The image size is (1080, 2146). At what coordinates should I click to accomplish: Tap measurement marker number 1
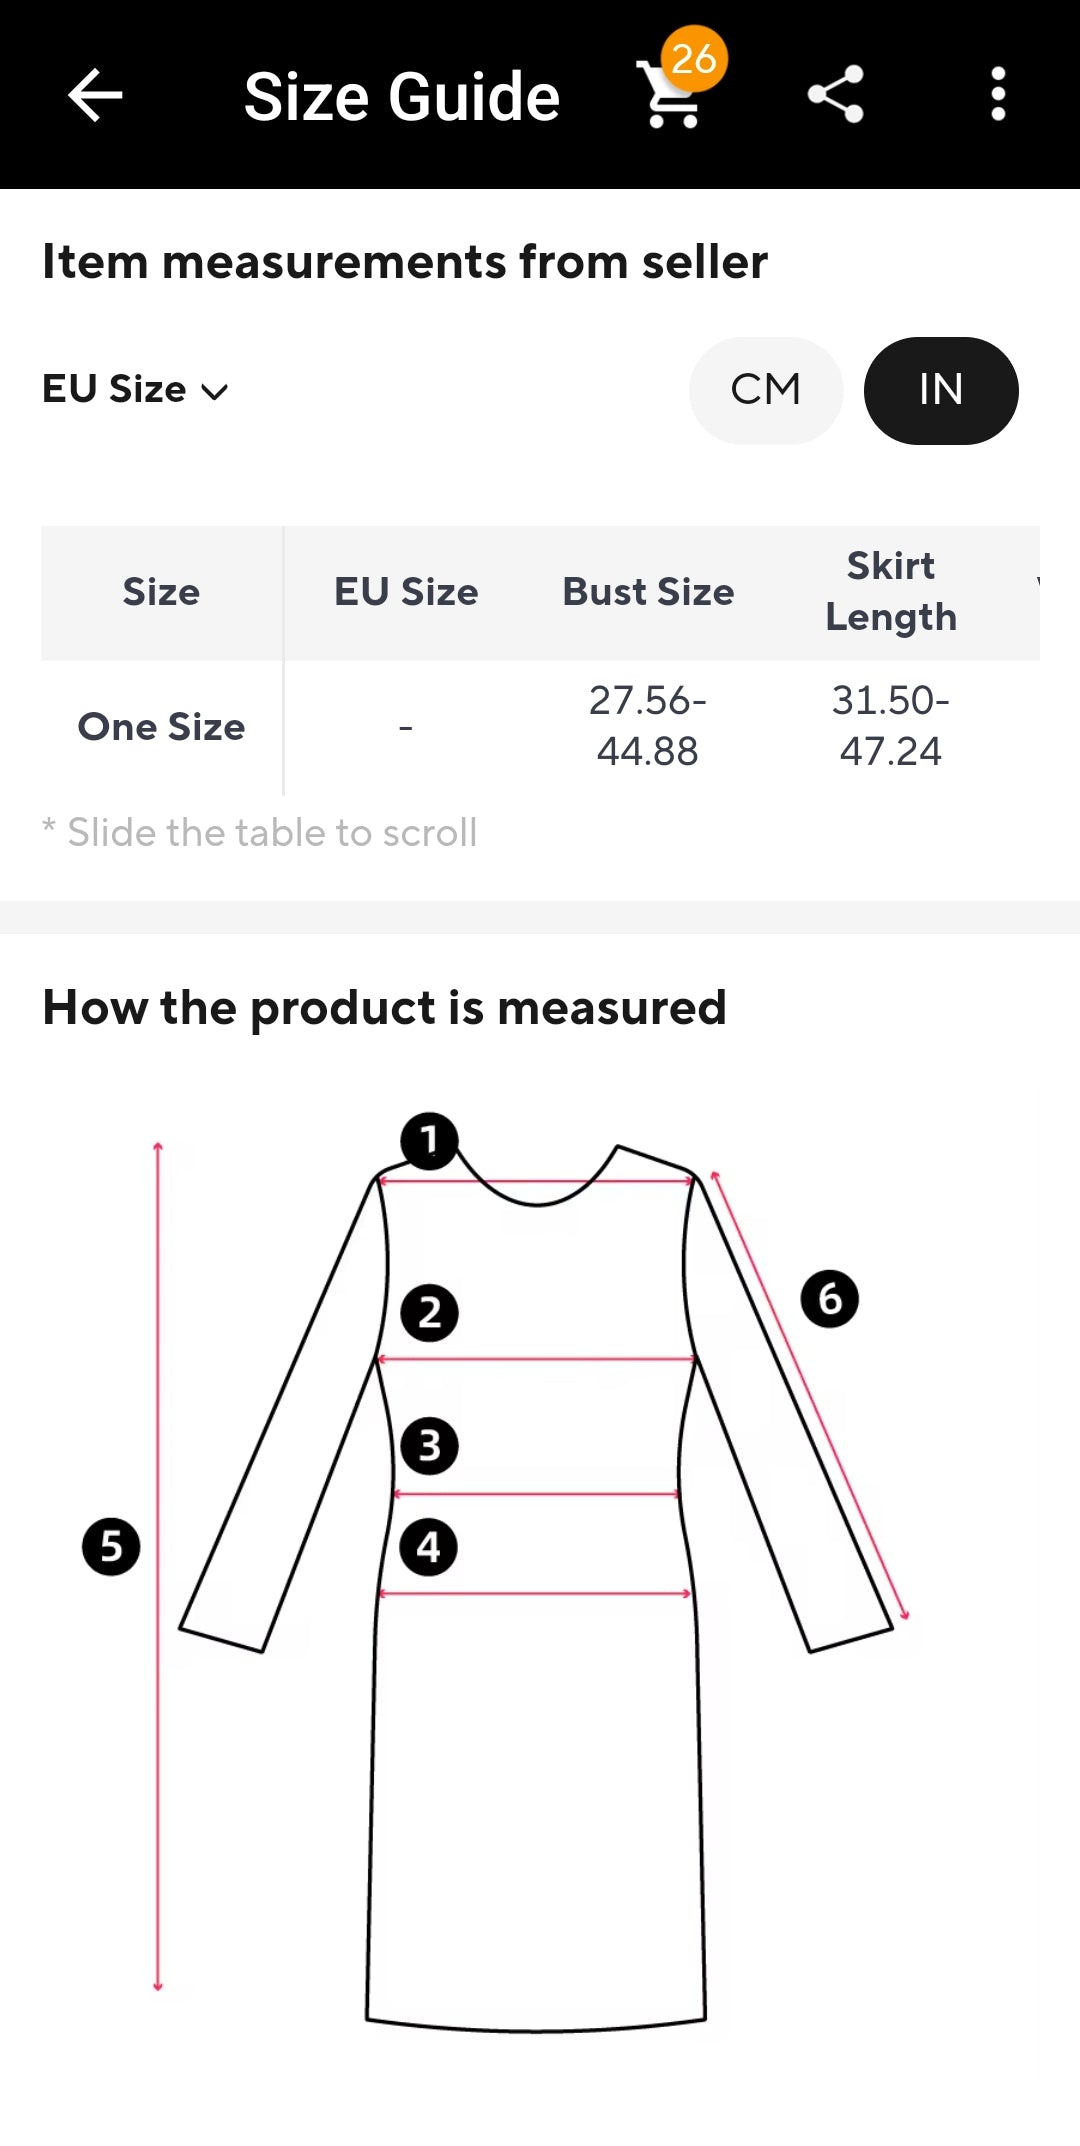pyautogui.click(x=429, y=1140)
